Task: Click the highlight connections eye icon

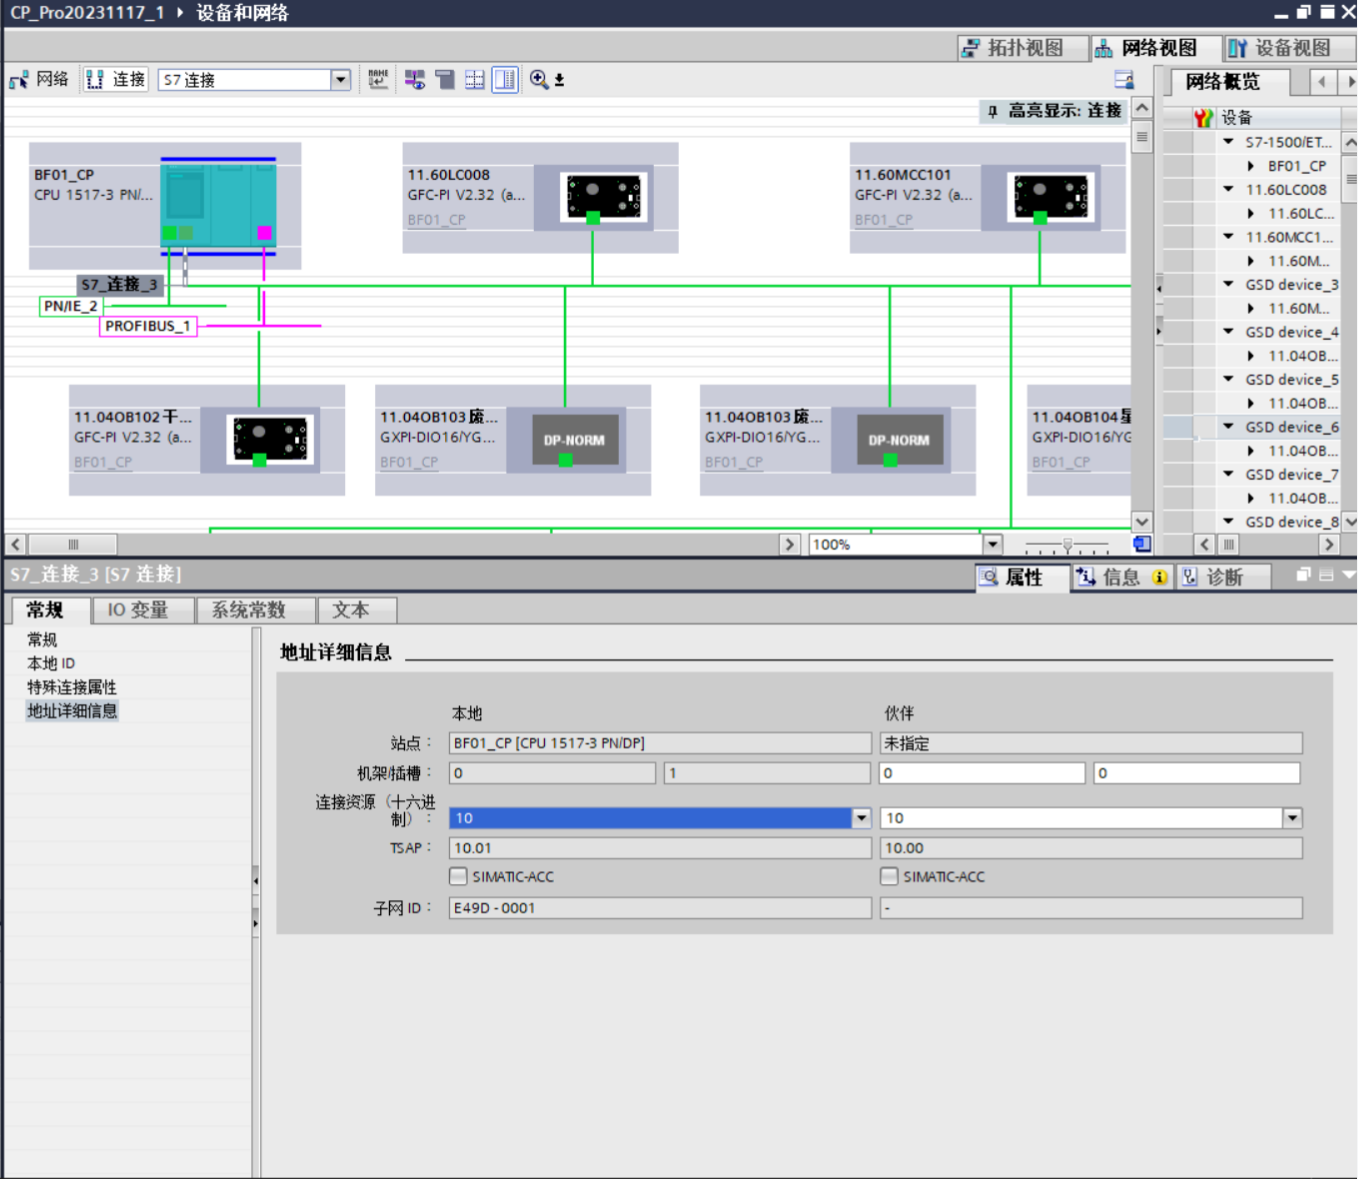Action: (415, 79)
